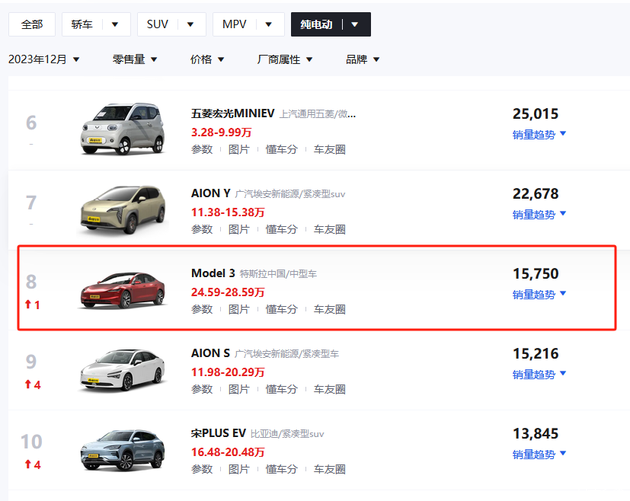Open the 宋PLUS EV car thumbnail
Viewport: 630px width, 501px height.
click(x=120, y=452)
